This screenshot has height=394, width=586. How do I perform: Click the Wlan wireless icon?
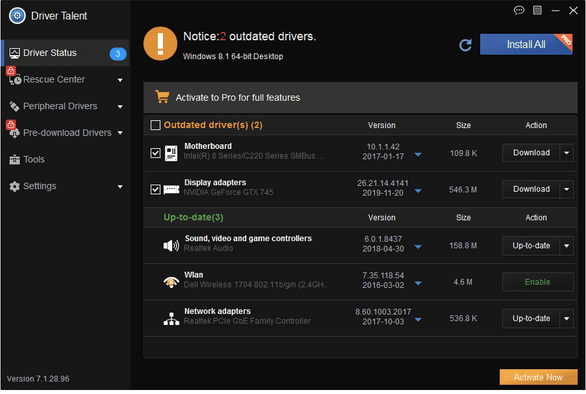point(171,281)
